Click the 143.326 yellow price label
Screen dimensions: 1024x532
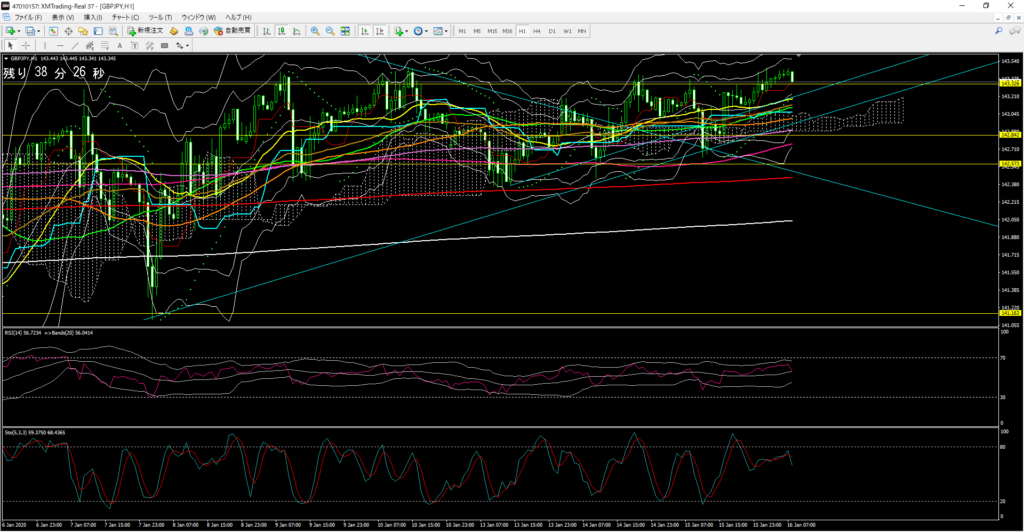pyautogui.click(x=1010, y=84)
